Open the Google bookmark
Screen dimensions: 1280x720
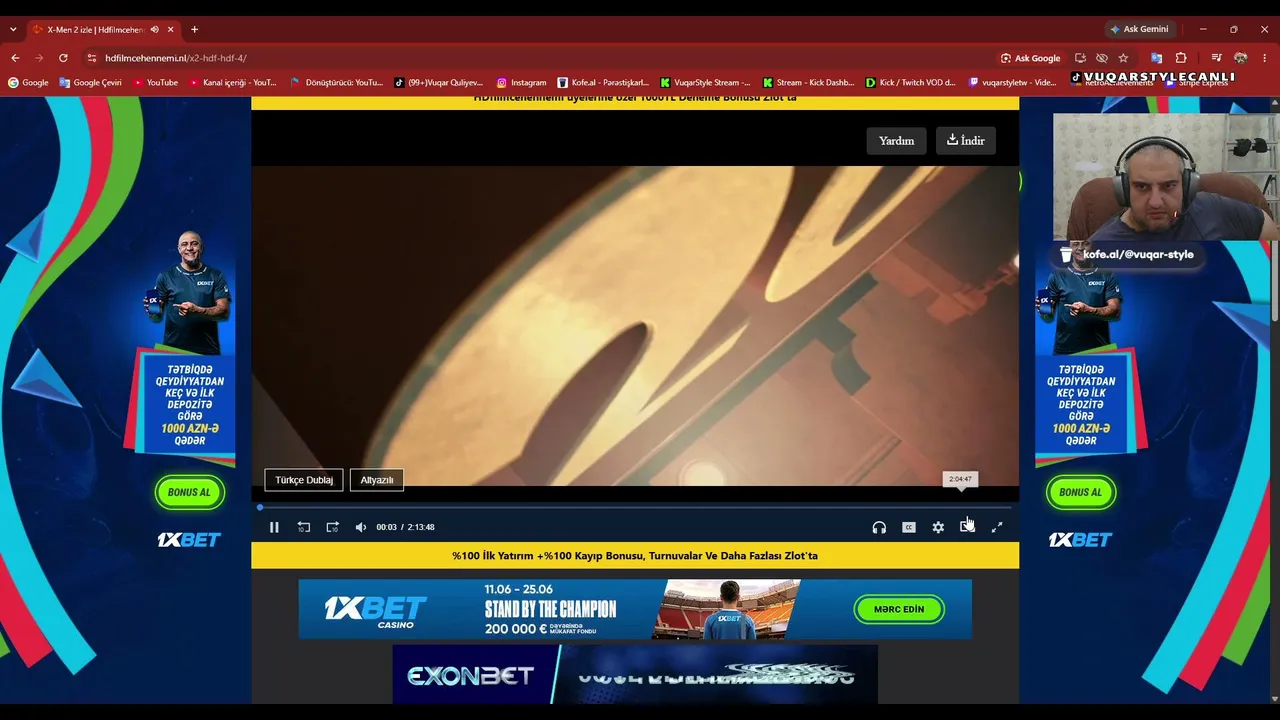pyautogui.click(x=28, y=83)
